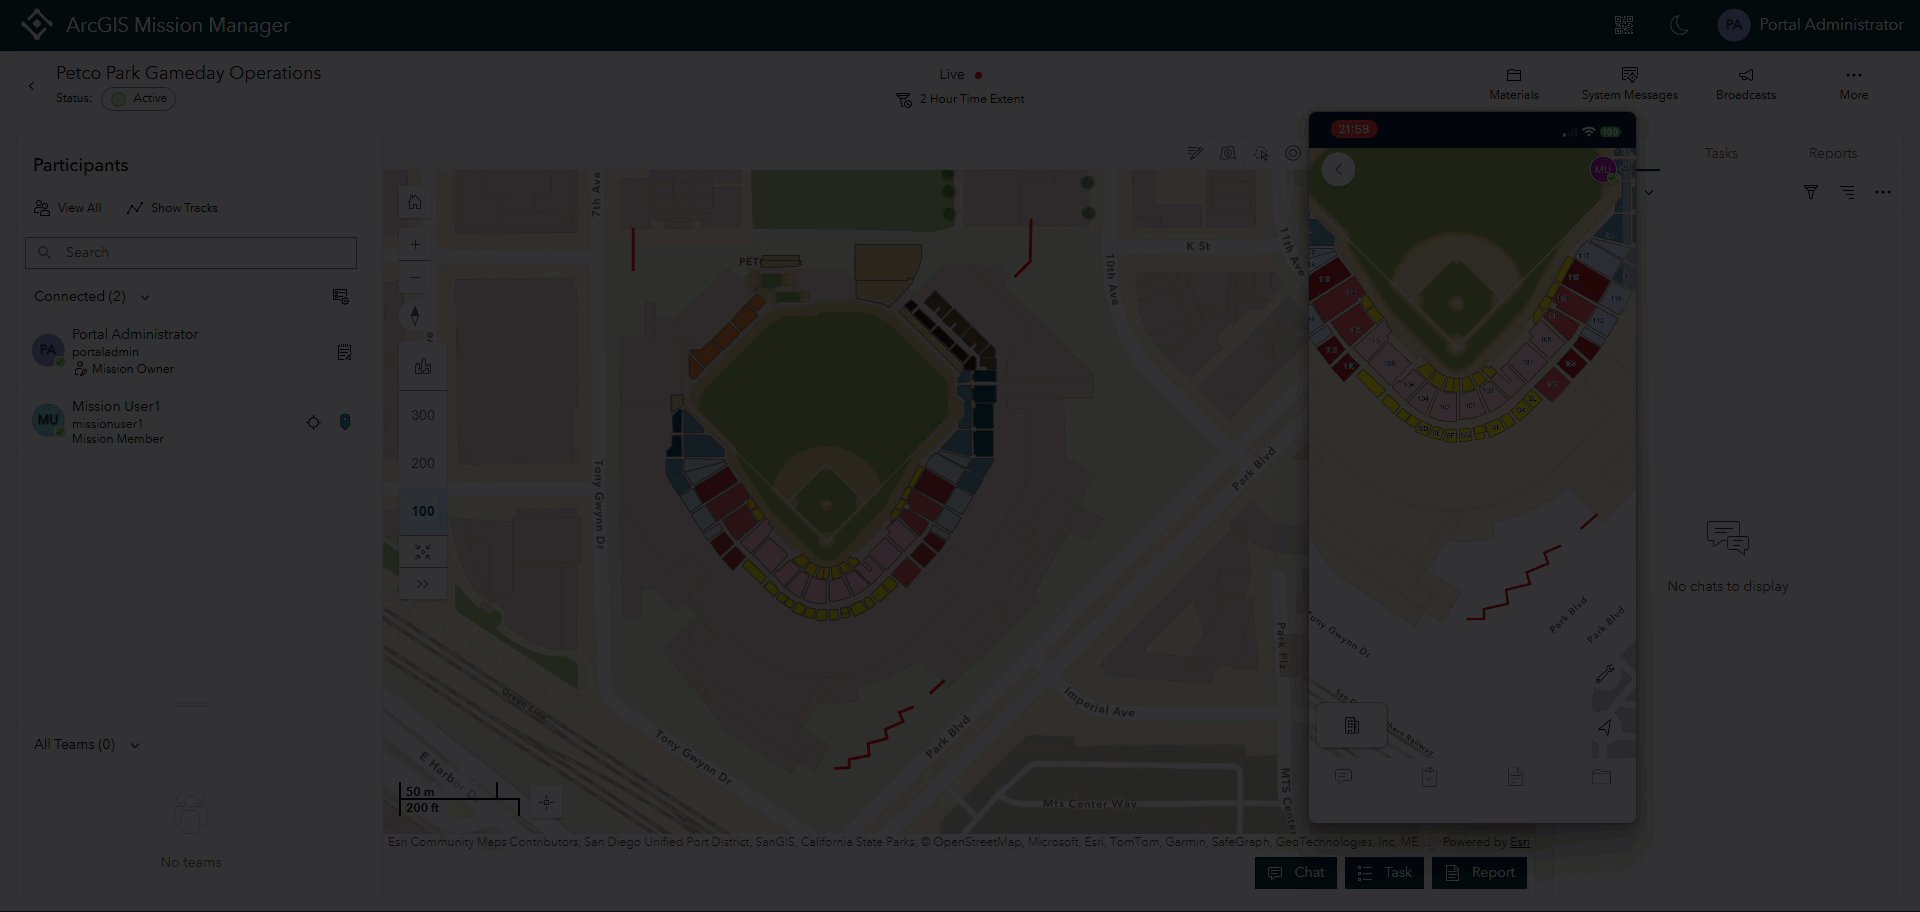1920x912 pixels.
Task: Open materials folder tab in phone preview
Action: click(1601, 777)
